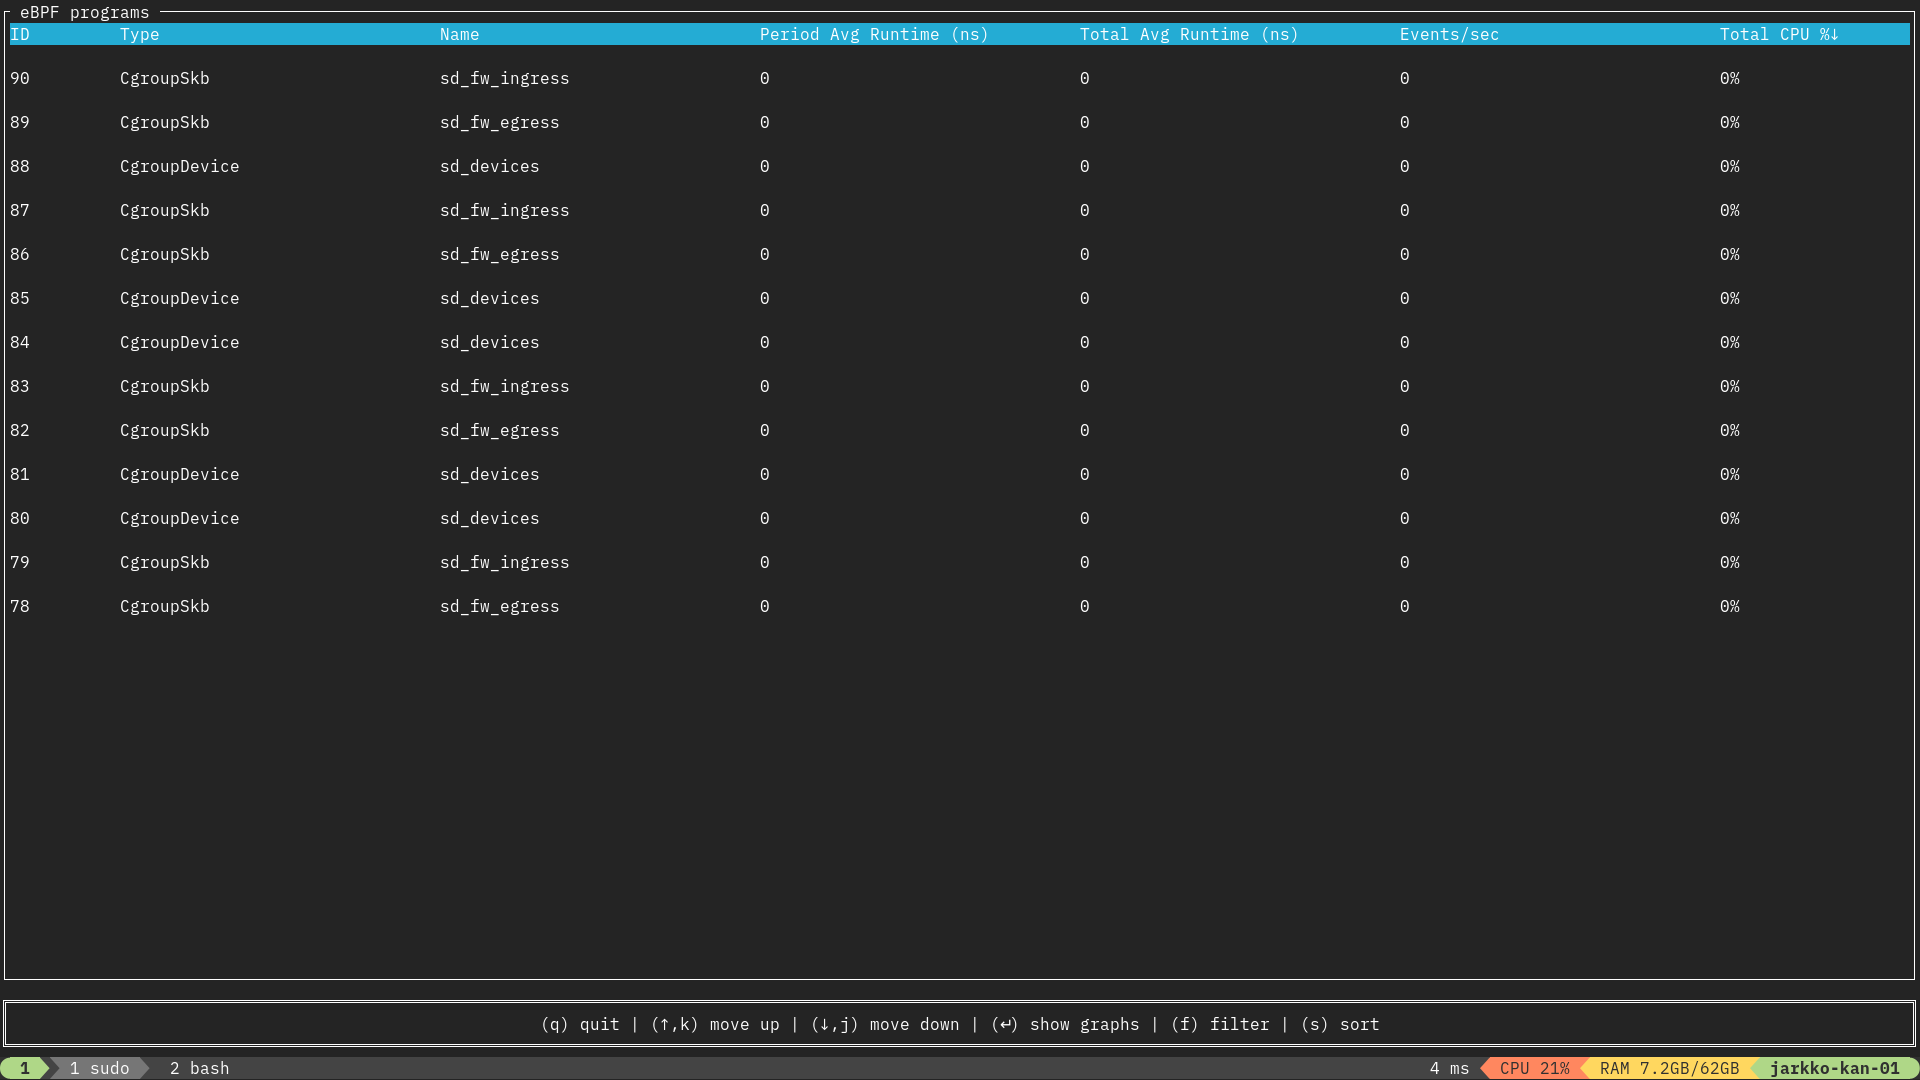Image resolution: width=1920 pixels, height=1080 pixels.
Task: Click the Total CPU % sort column header
Action: (x=1778, y=34)
